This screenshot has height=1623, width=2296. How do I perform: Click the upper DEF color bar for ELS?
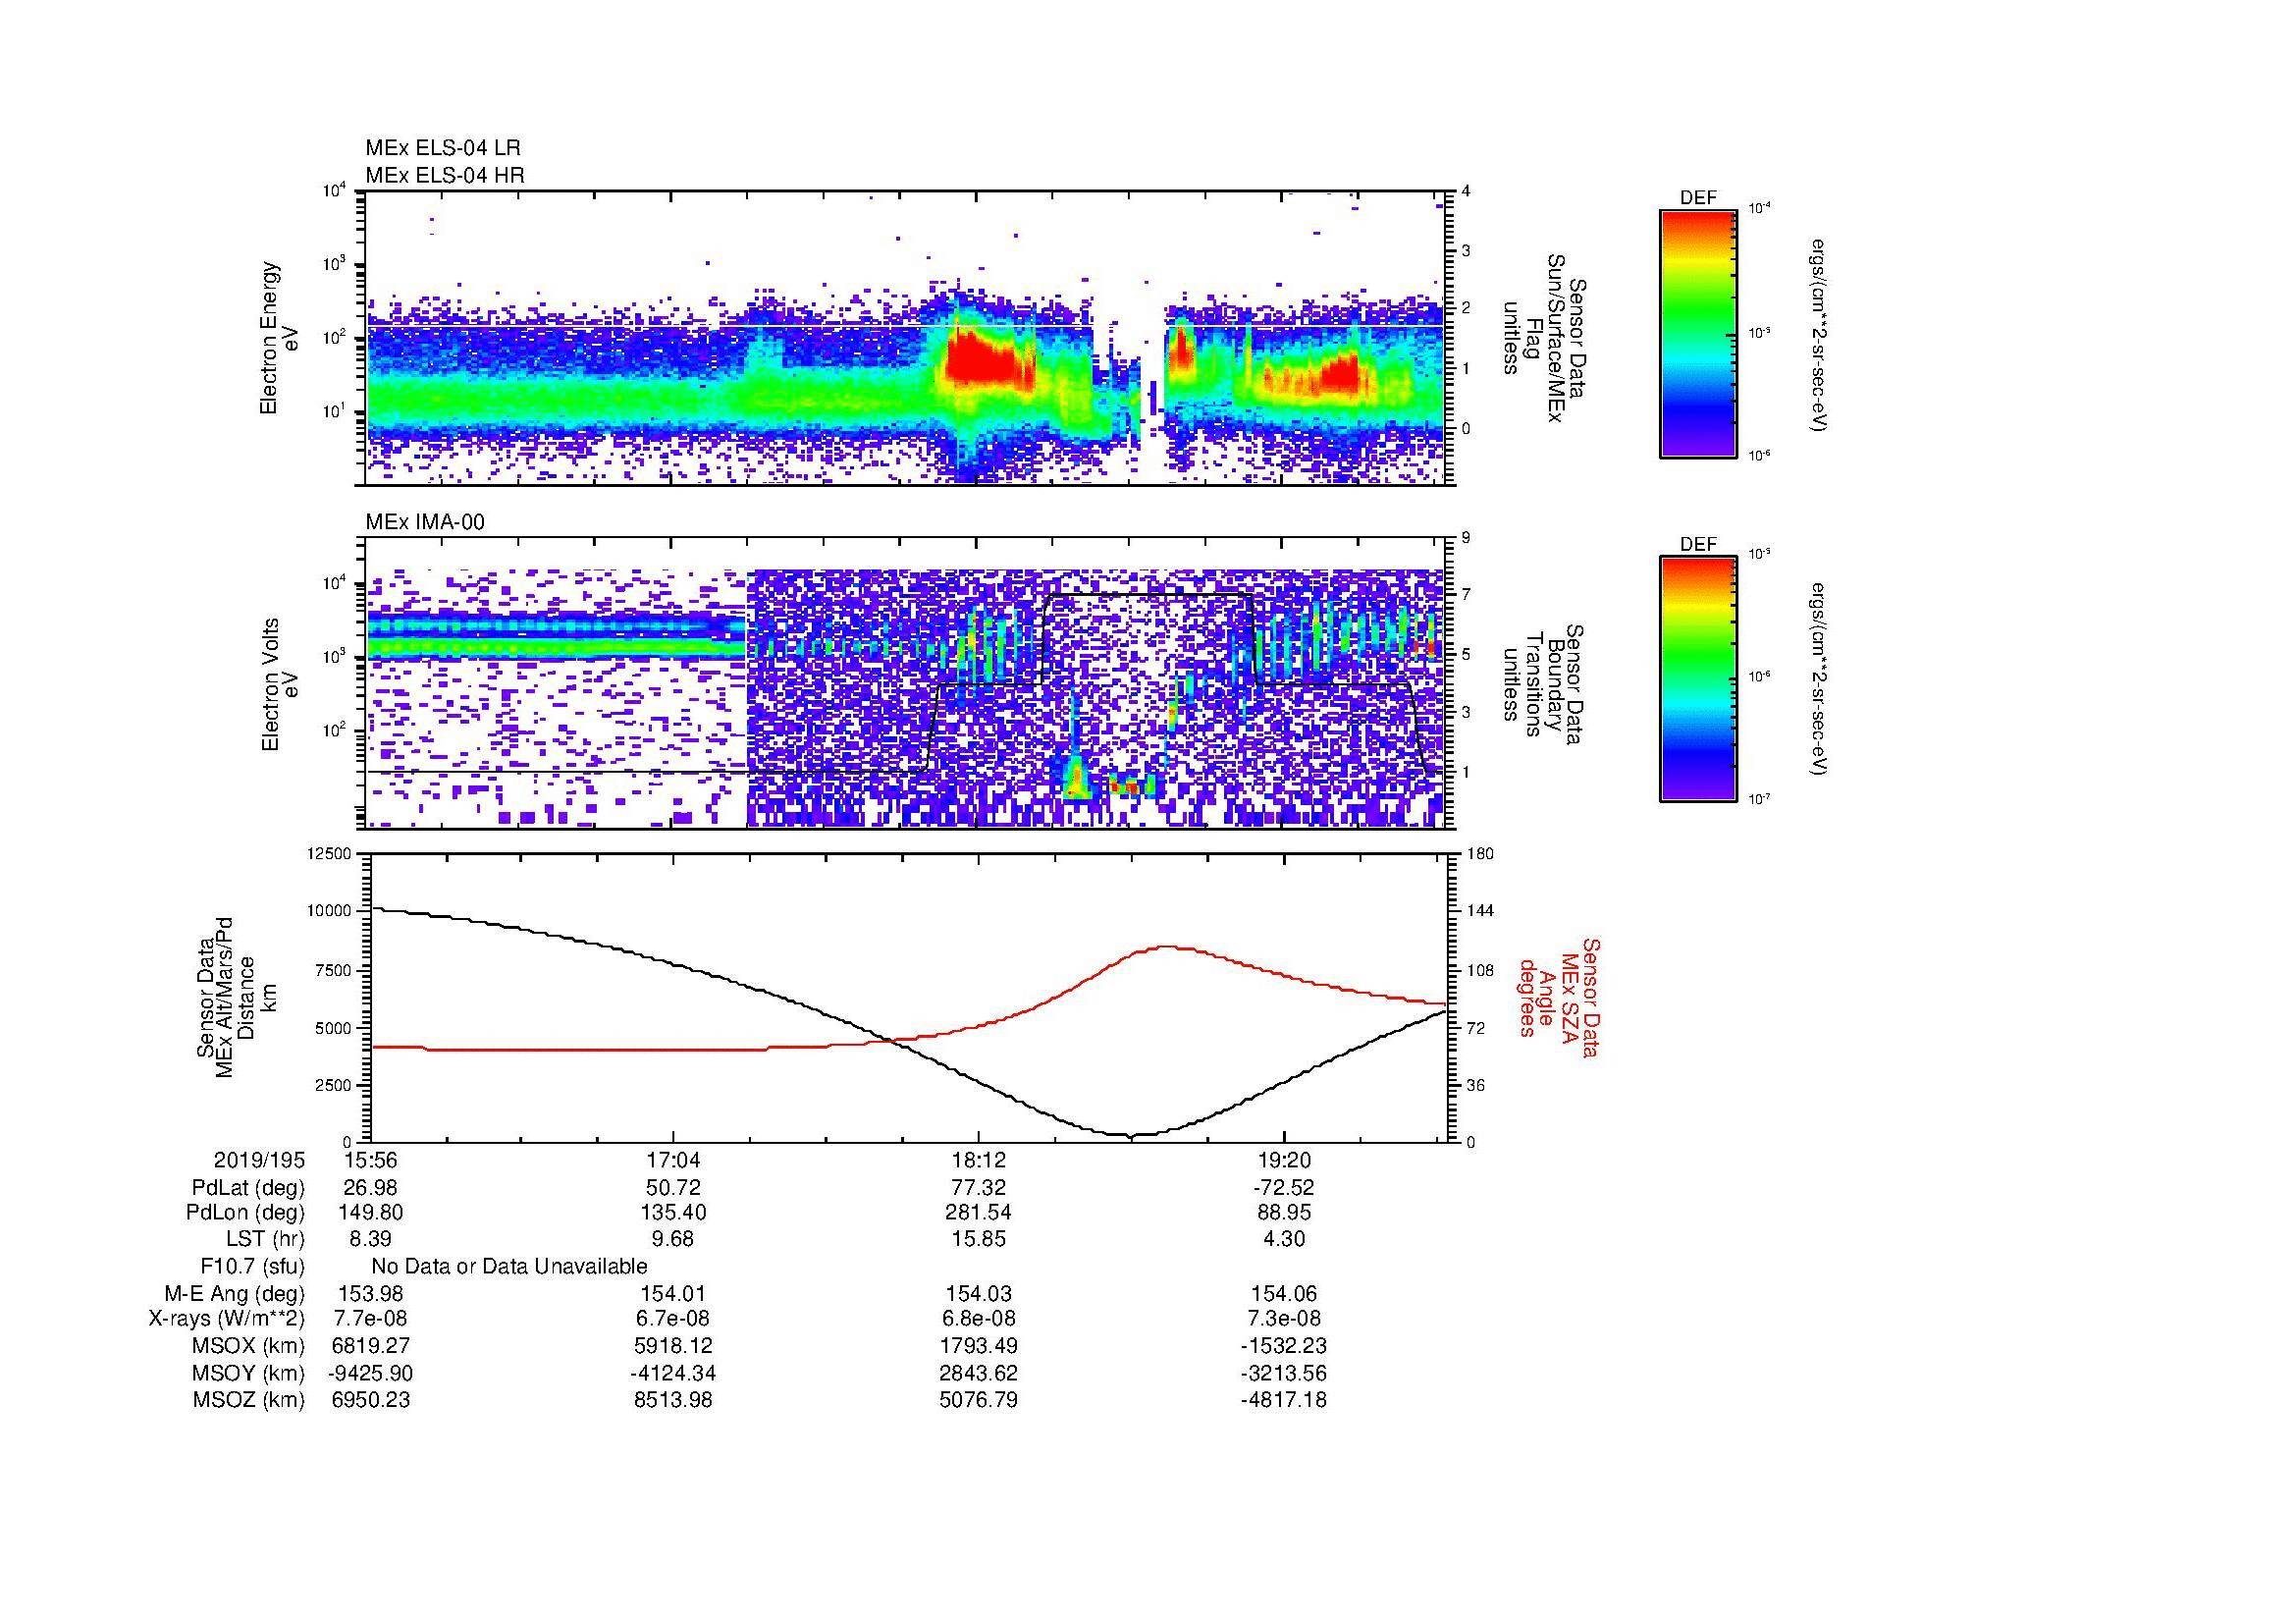tap(1697, 333)
